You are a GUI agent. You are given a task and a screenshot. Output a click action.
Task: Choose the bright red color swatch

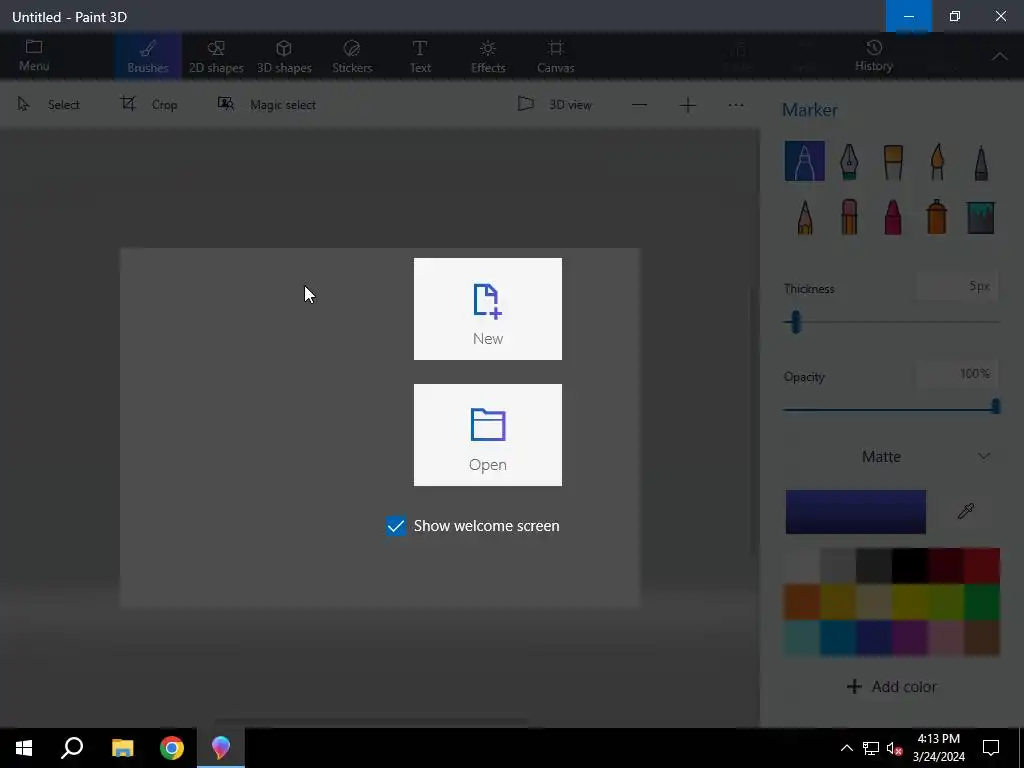(982, 566)
